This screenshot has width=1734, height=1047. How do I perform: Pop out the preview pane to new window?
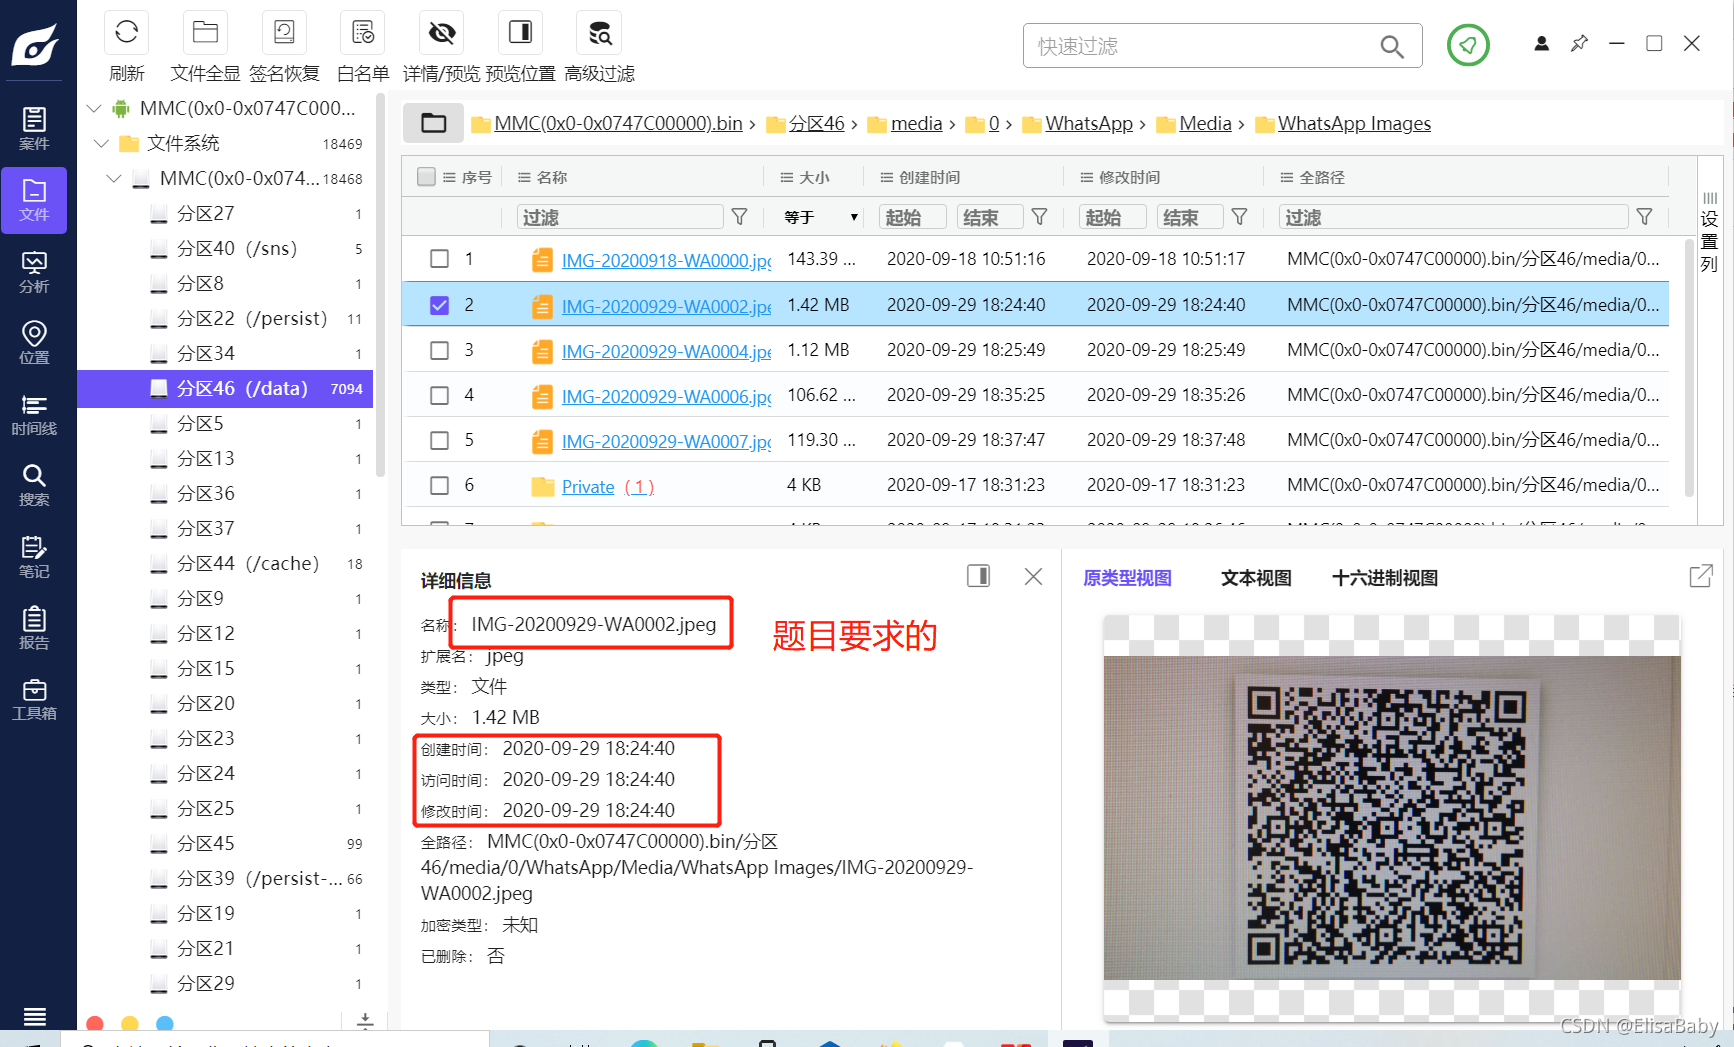tap(1701, 576)
